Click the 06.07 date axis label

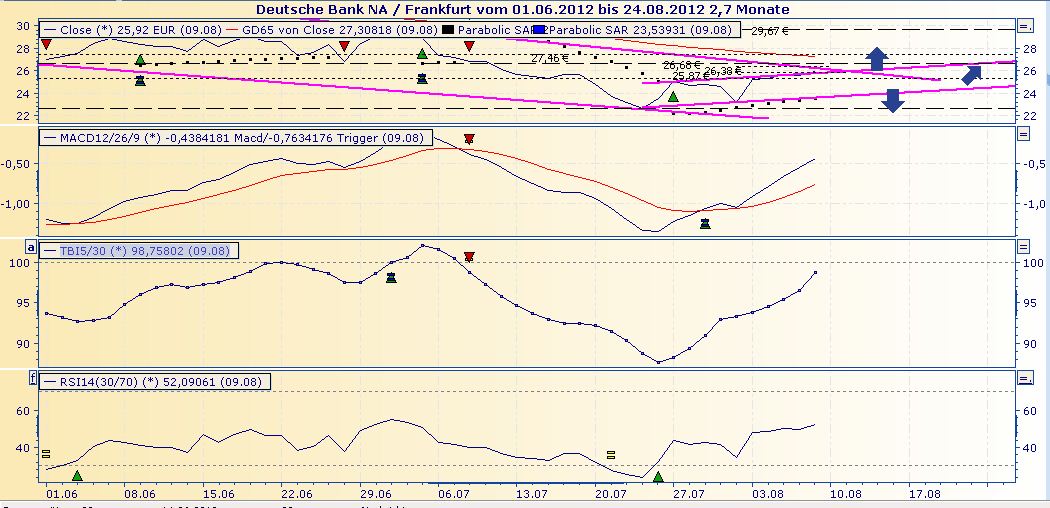click(x=453, y=494)
